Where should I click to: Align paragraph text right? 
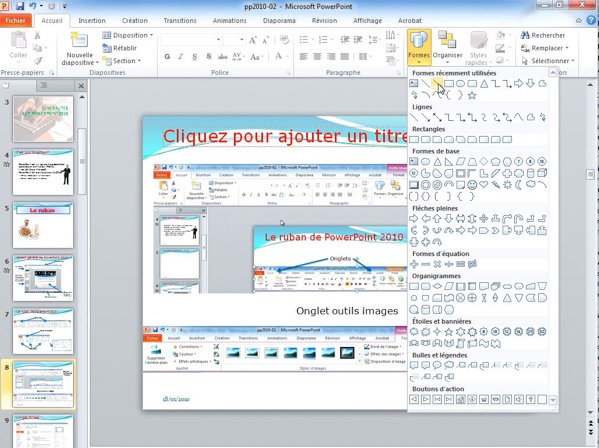331,57
